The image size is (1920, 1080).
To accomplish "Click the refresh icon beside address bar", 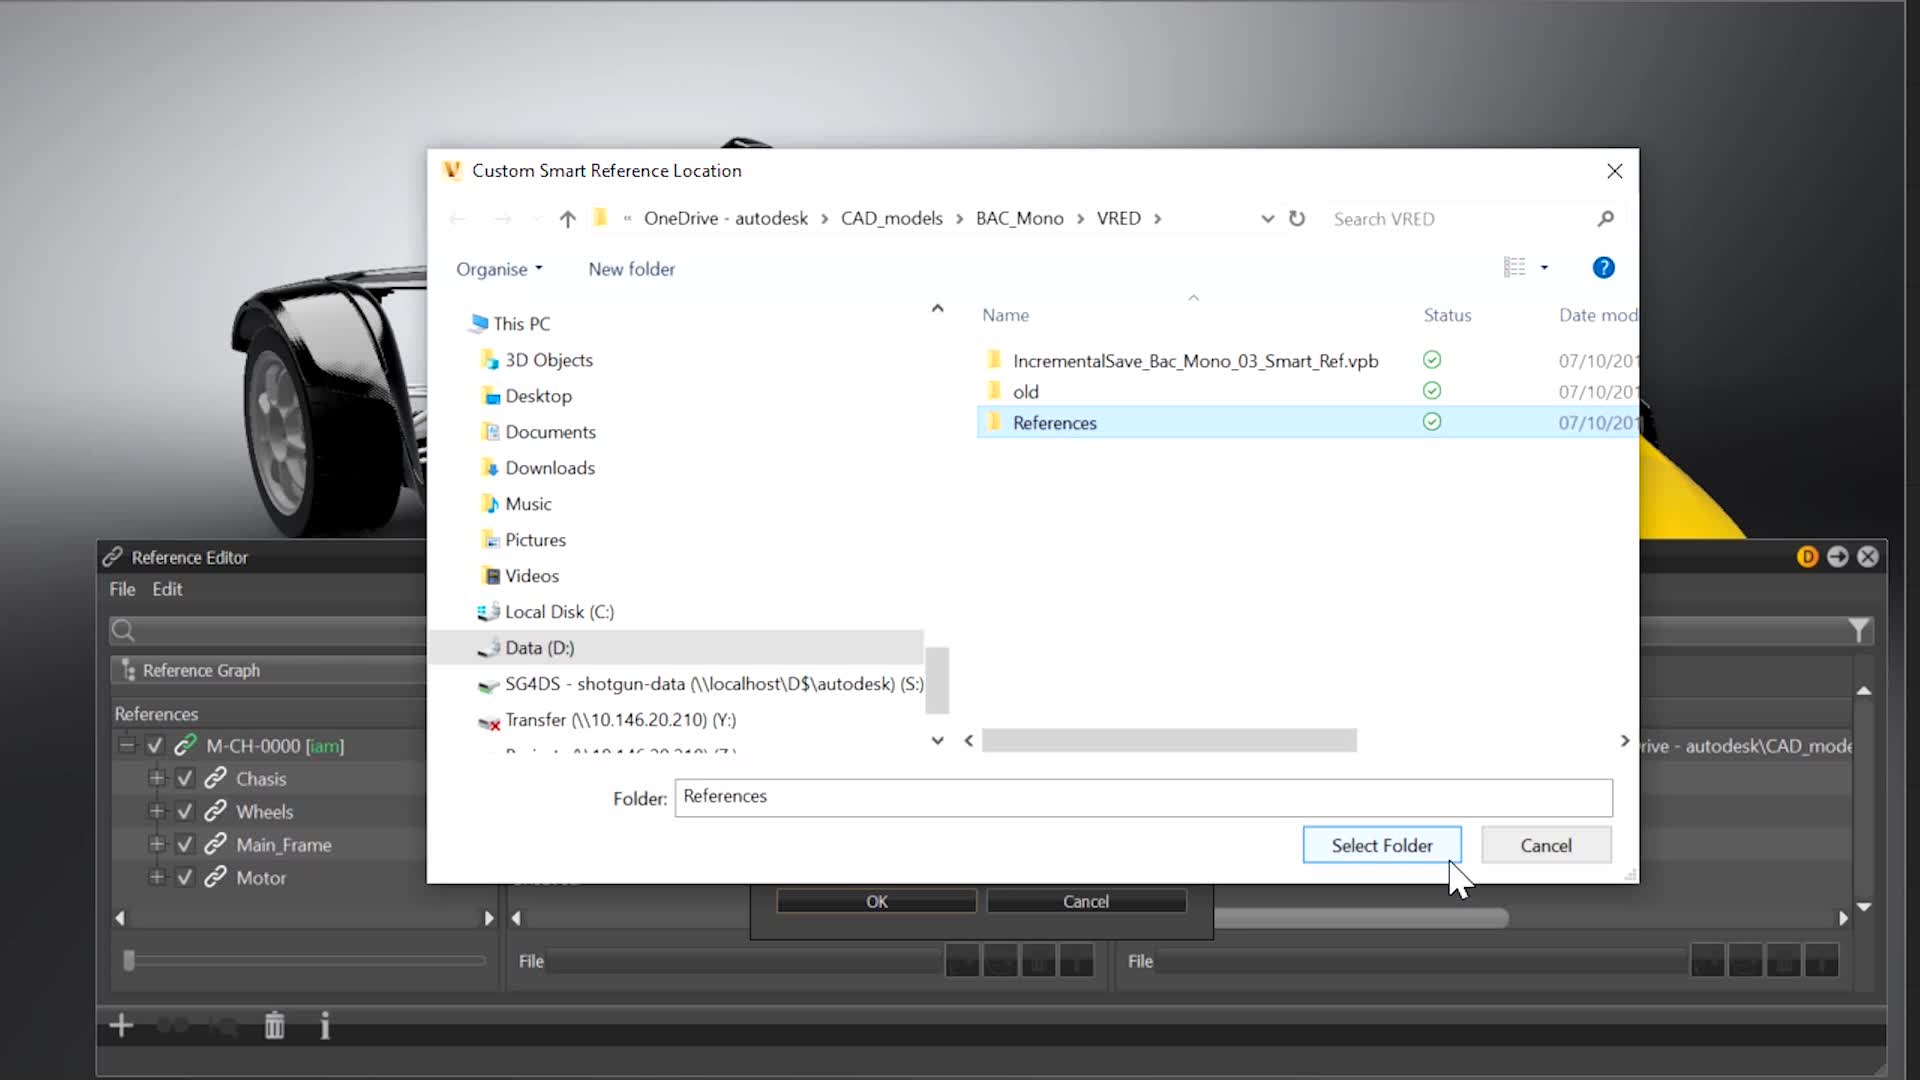I will tap(1297, 218).
